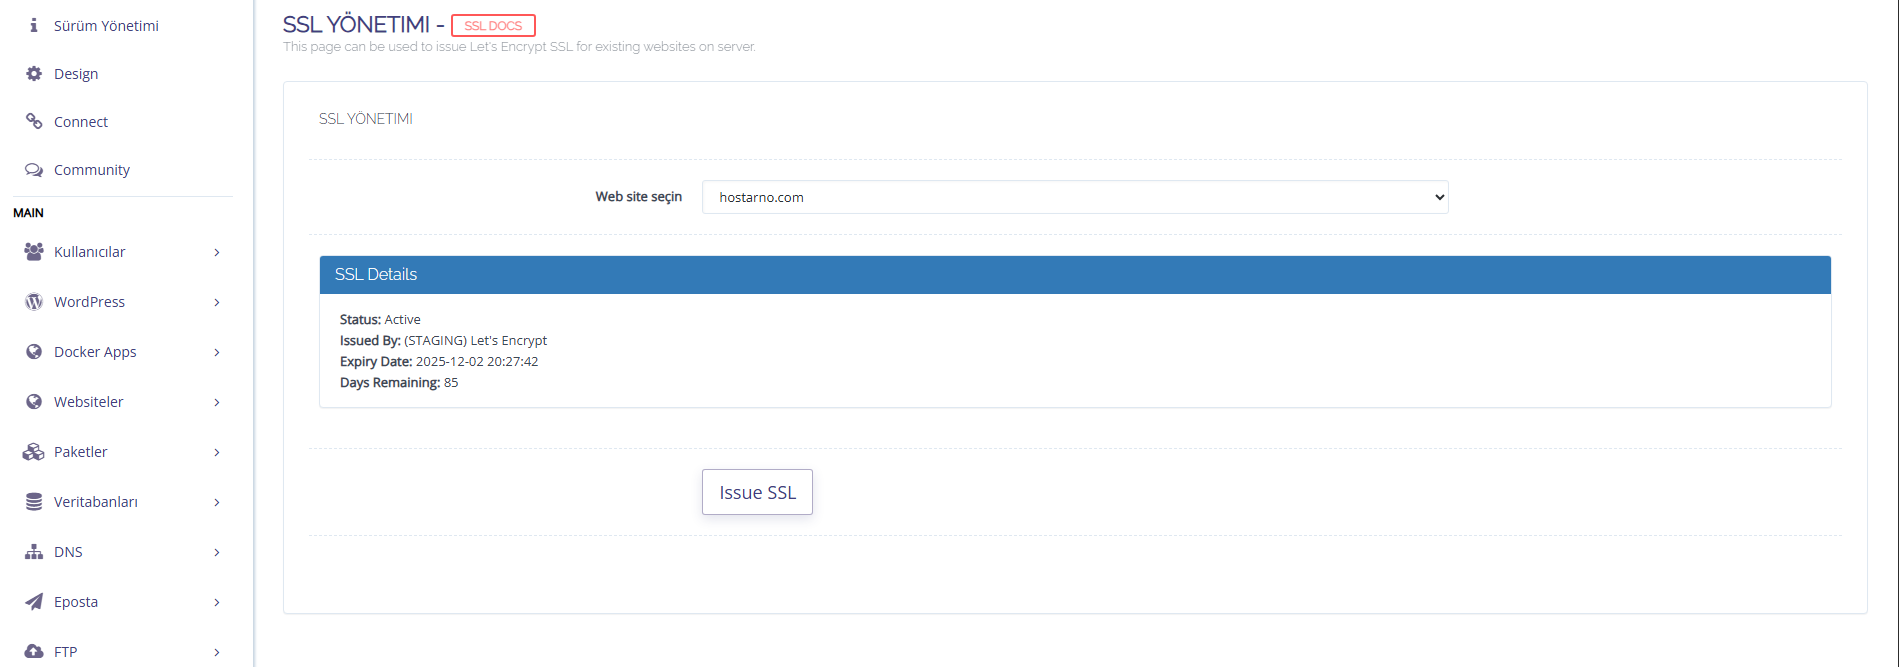This screenshot has height=667, width=1899.
Task: Click the MAIN section label
Action: coord(28,213)
